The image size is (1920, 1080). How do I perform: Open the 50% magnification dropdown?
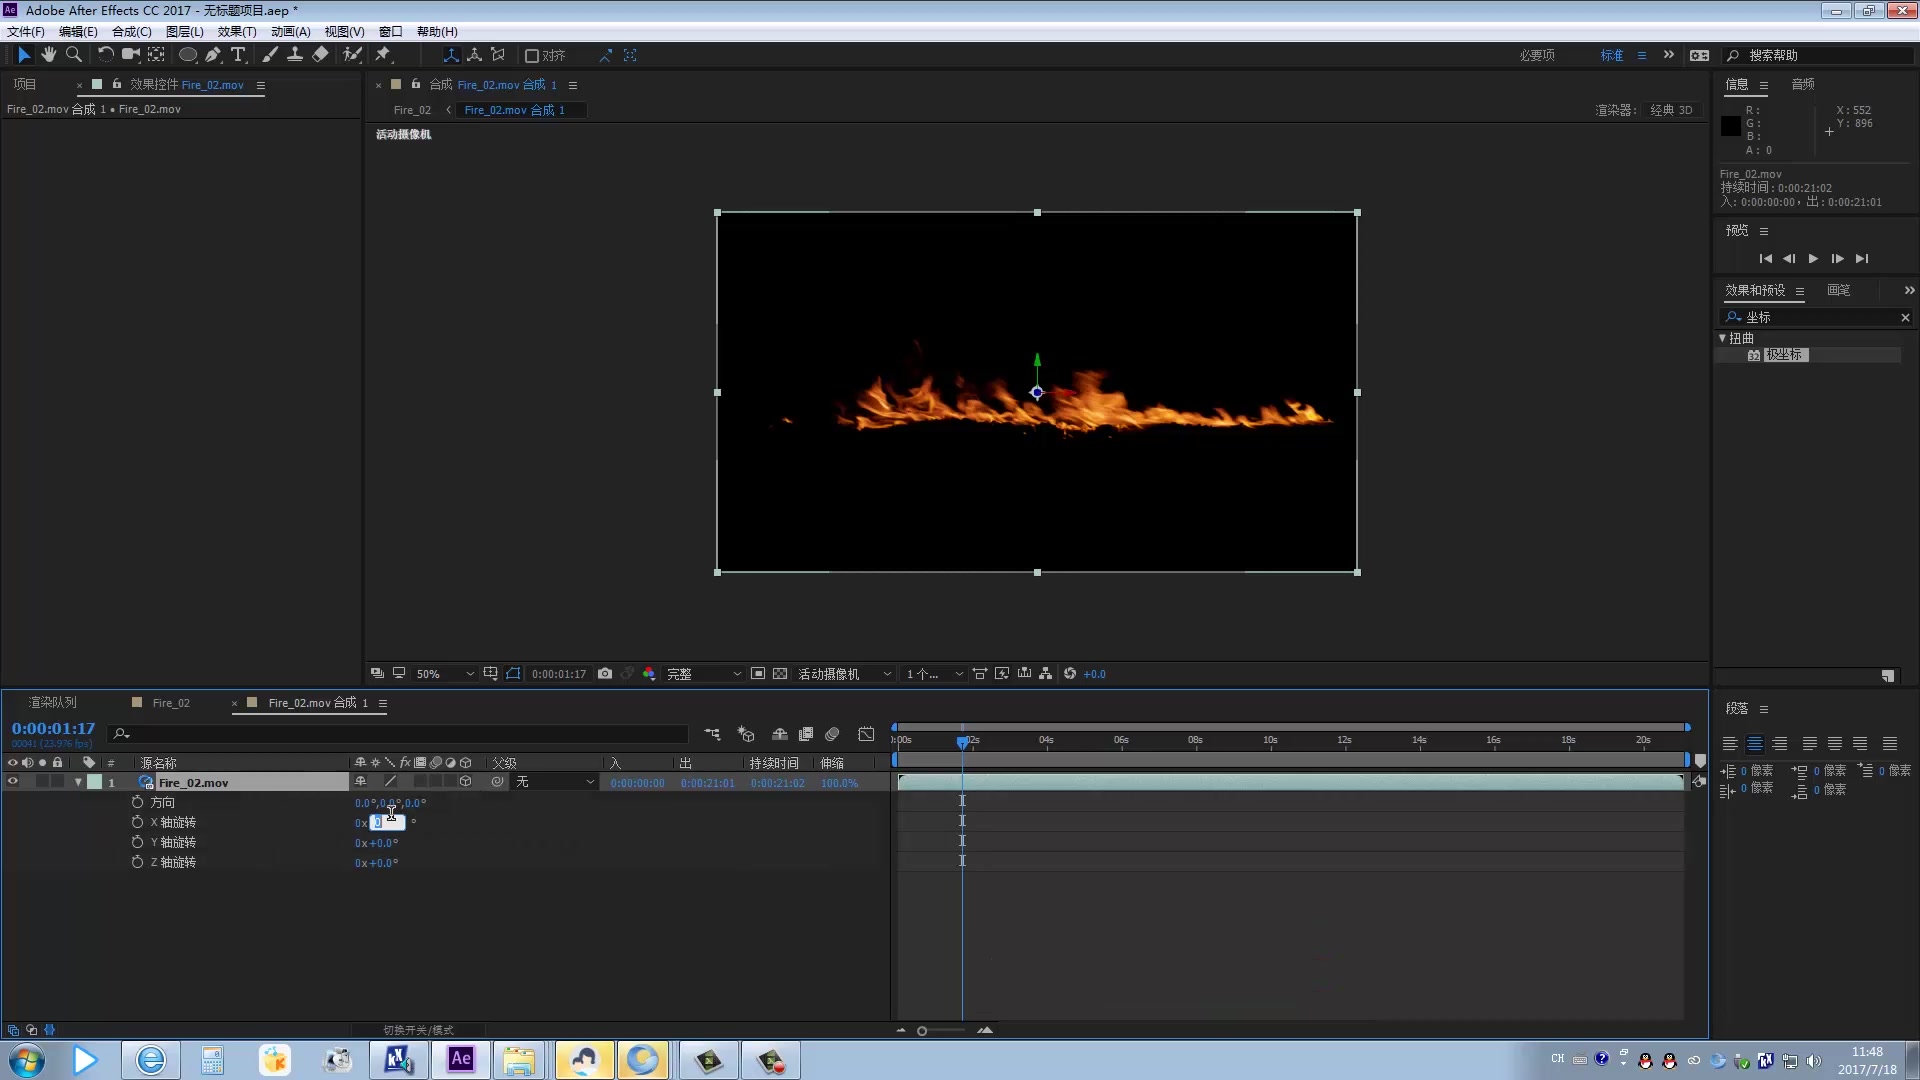tap(444, 674)
